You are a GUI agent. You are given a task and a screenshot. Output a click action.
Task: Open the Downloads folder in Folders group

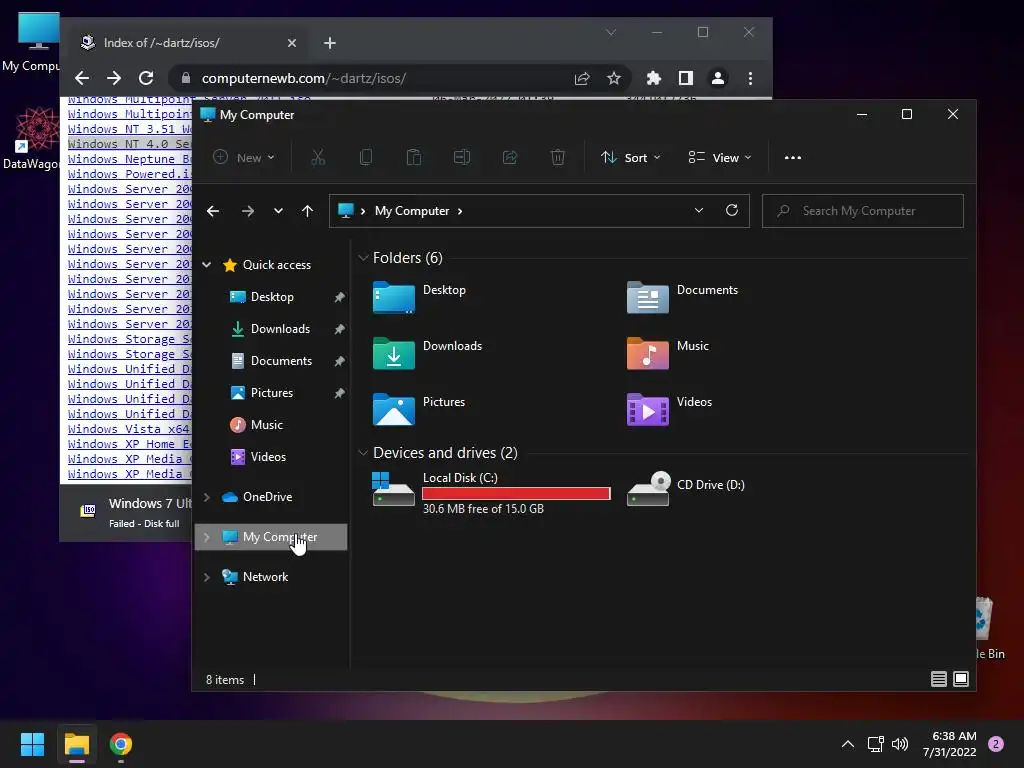point(427,353)
